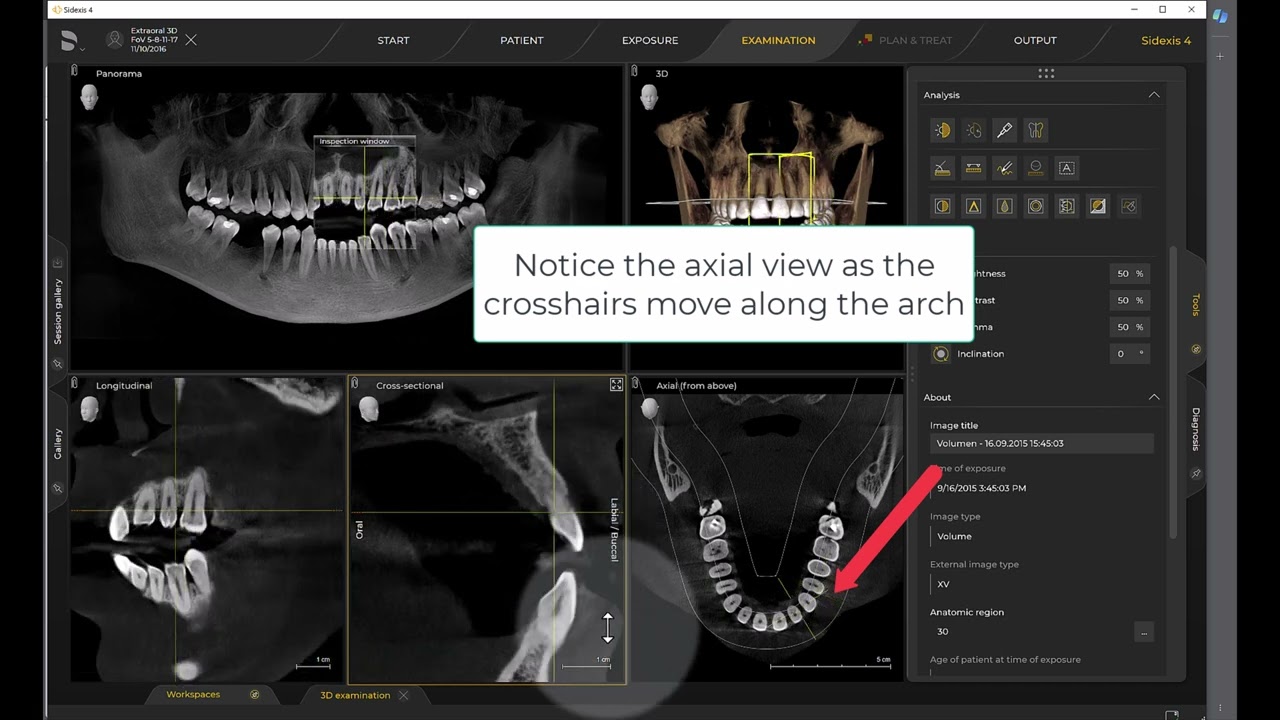Click the patient avatar icon in the header
The width and height of the screenshot is (1280, 720).
[x=115, y=40]
